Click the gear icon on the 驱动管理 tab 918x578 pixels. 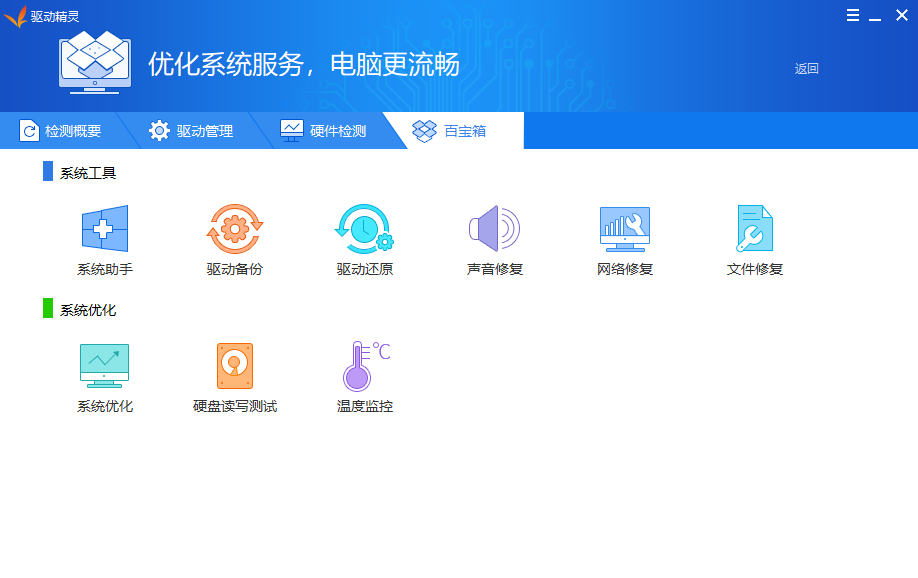(x=159, y=130)
